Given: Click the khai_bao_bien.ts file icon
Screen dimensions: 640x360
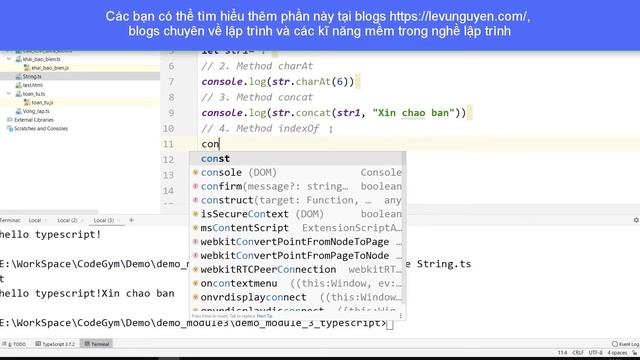Looking at the screenshot, I should tap(18, 59).
